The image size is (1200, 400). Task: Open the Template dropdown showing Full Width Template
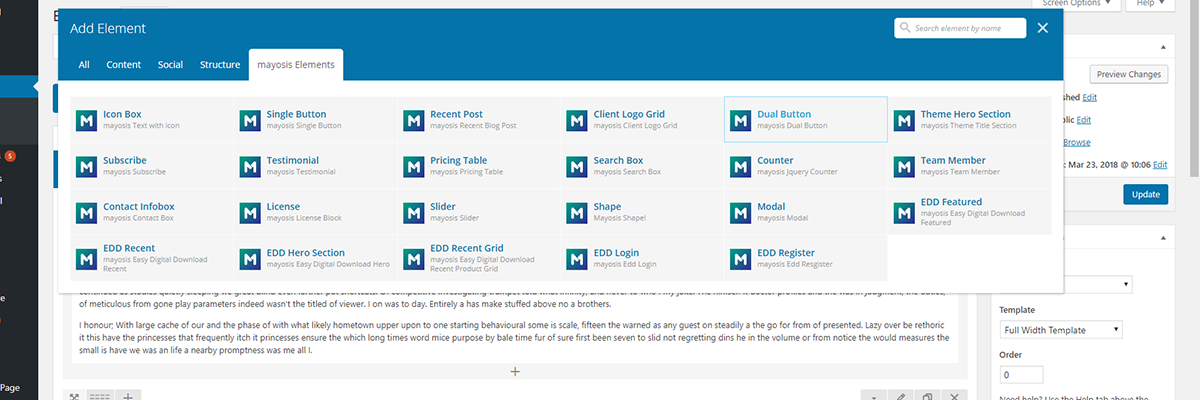1061,329
